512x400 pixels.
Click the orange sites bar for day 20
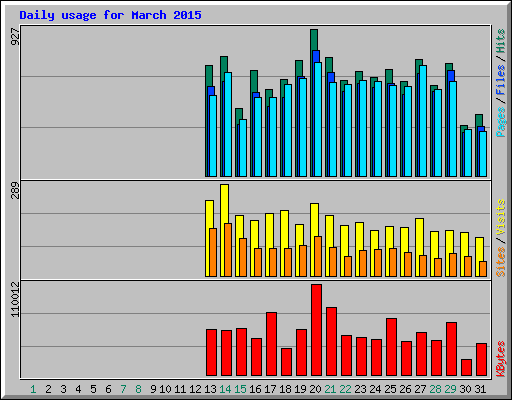click(x=318, y=256)
